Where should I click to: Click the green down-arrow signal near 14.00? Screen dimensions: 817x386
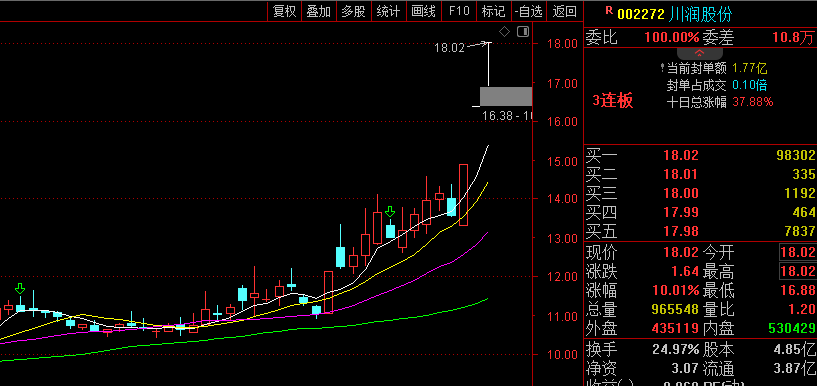[x=390, y=211]
